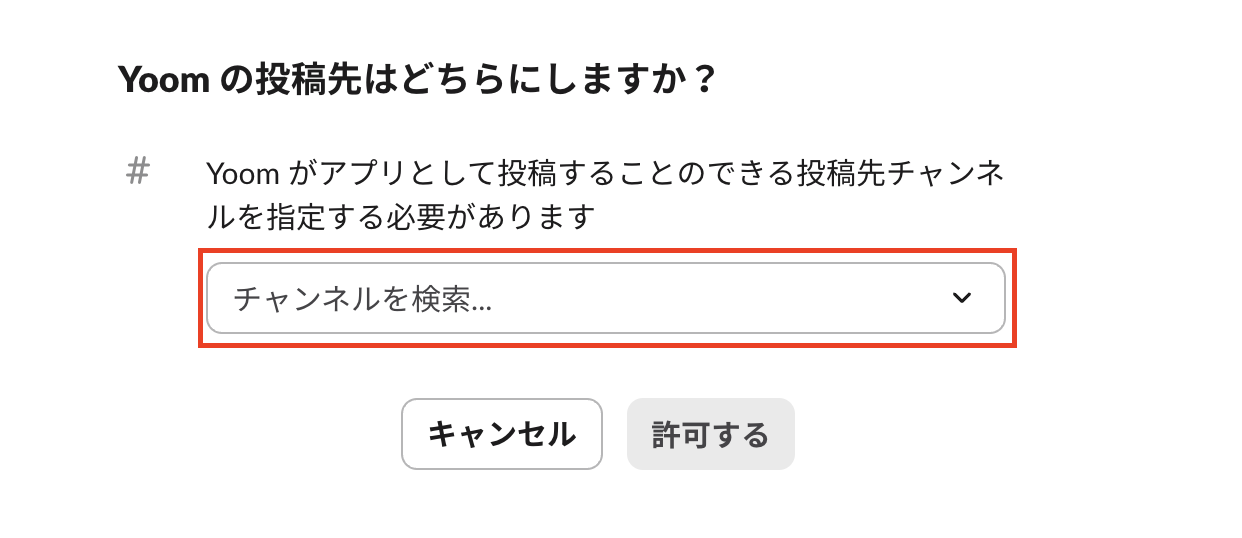Show channel list via down arrow
The height and width of the screenshot is (538, 1242).
pos(962,298)
